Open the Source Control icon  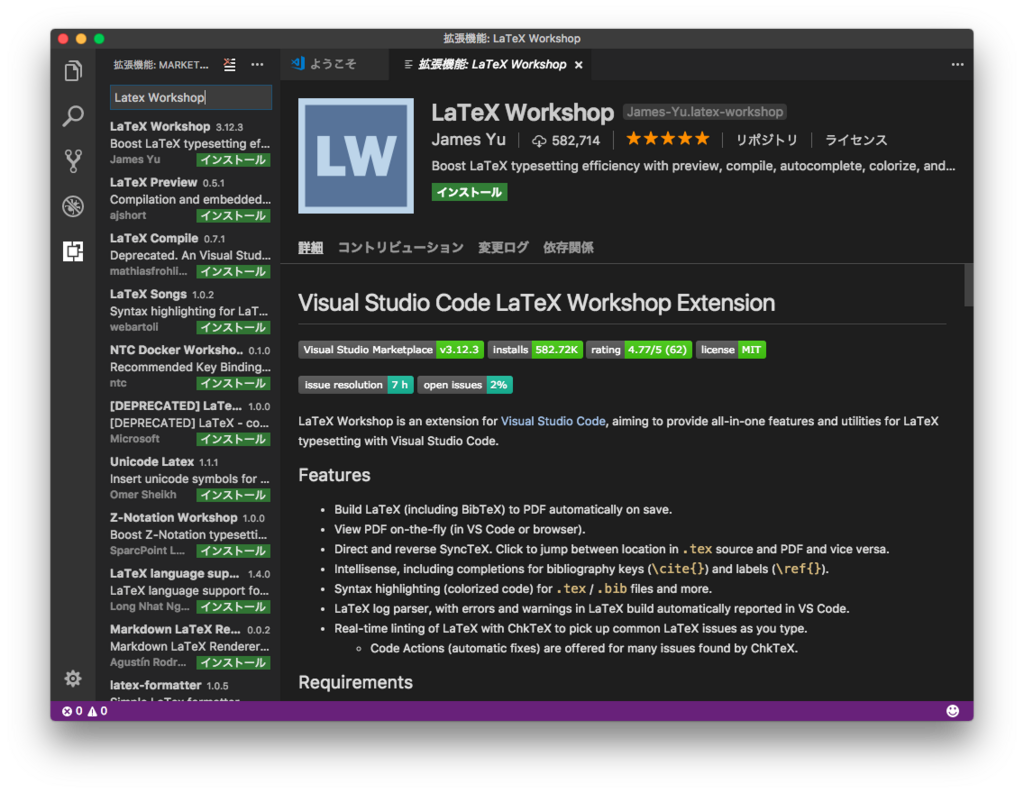click(x=73, y=161)
